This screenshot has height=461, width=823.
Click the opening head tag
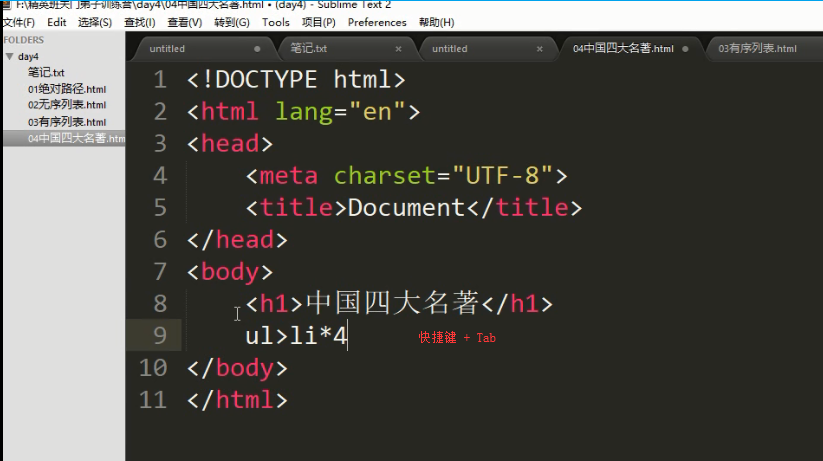point(230,144)
